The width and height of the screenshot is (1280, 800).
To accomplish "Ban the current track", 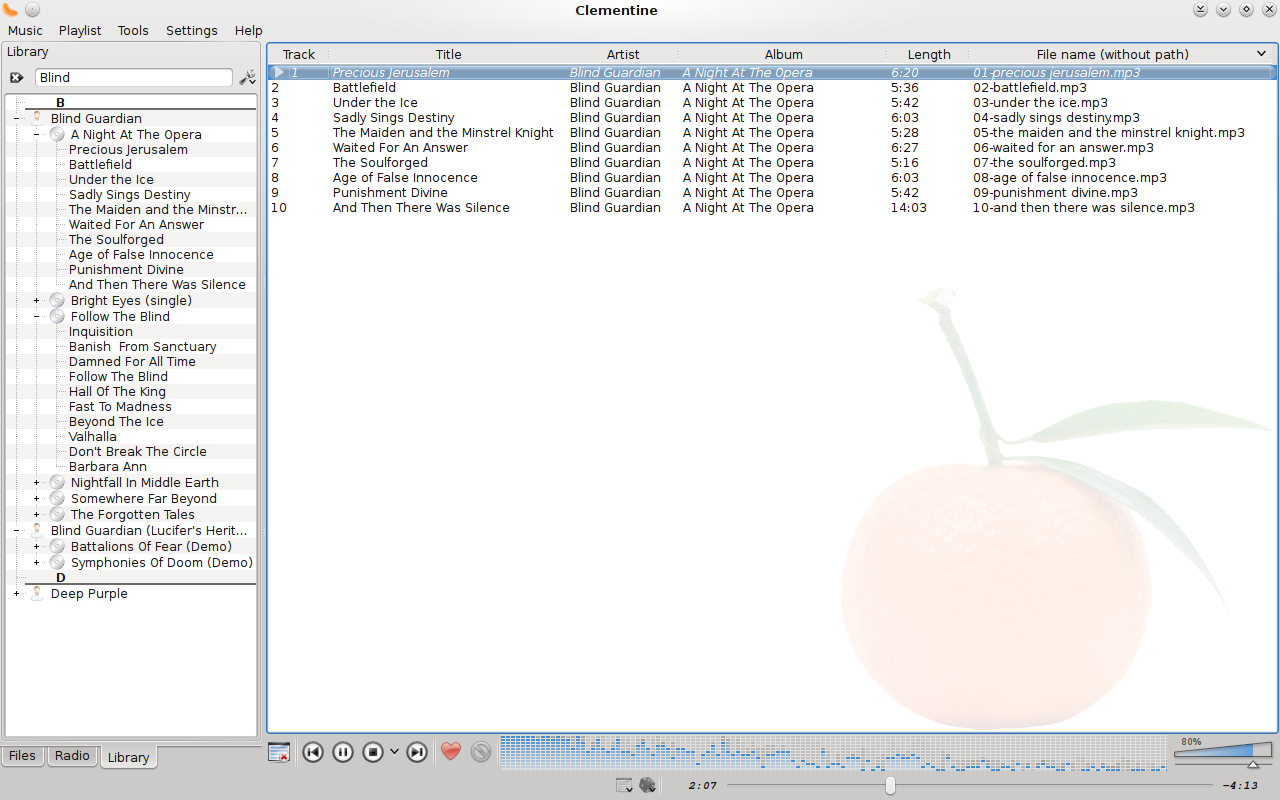I will (x=481, y=752).
